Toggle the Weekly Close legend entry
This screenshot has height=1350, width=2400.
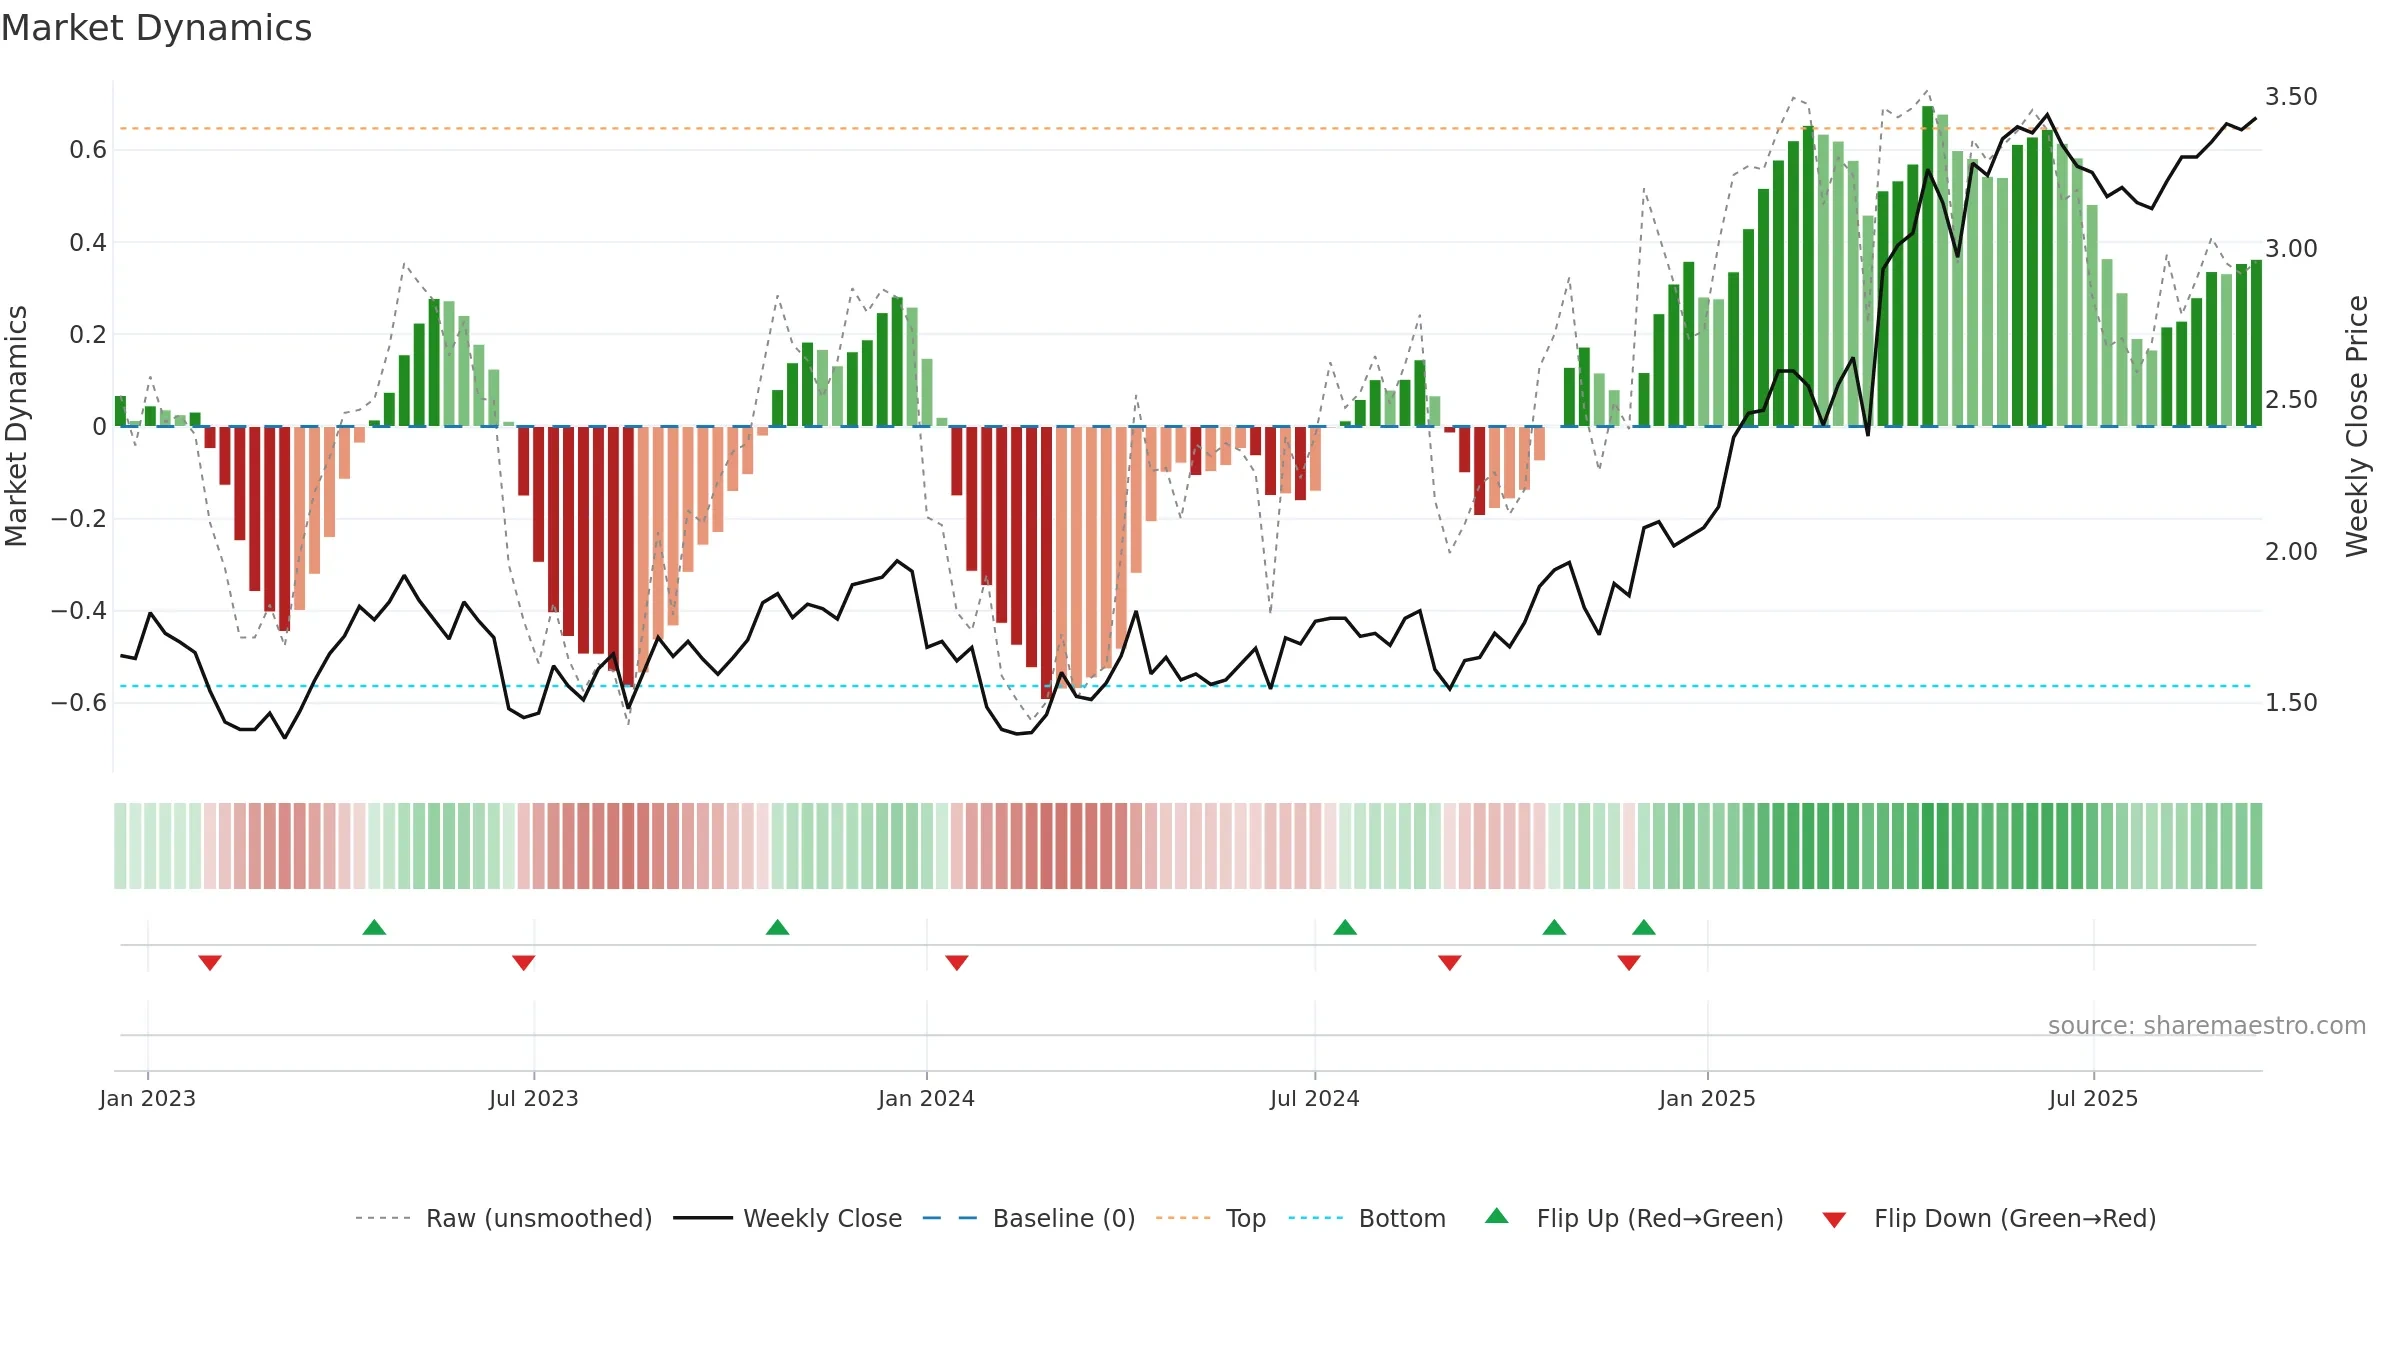(788, 1218)
